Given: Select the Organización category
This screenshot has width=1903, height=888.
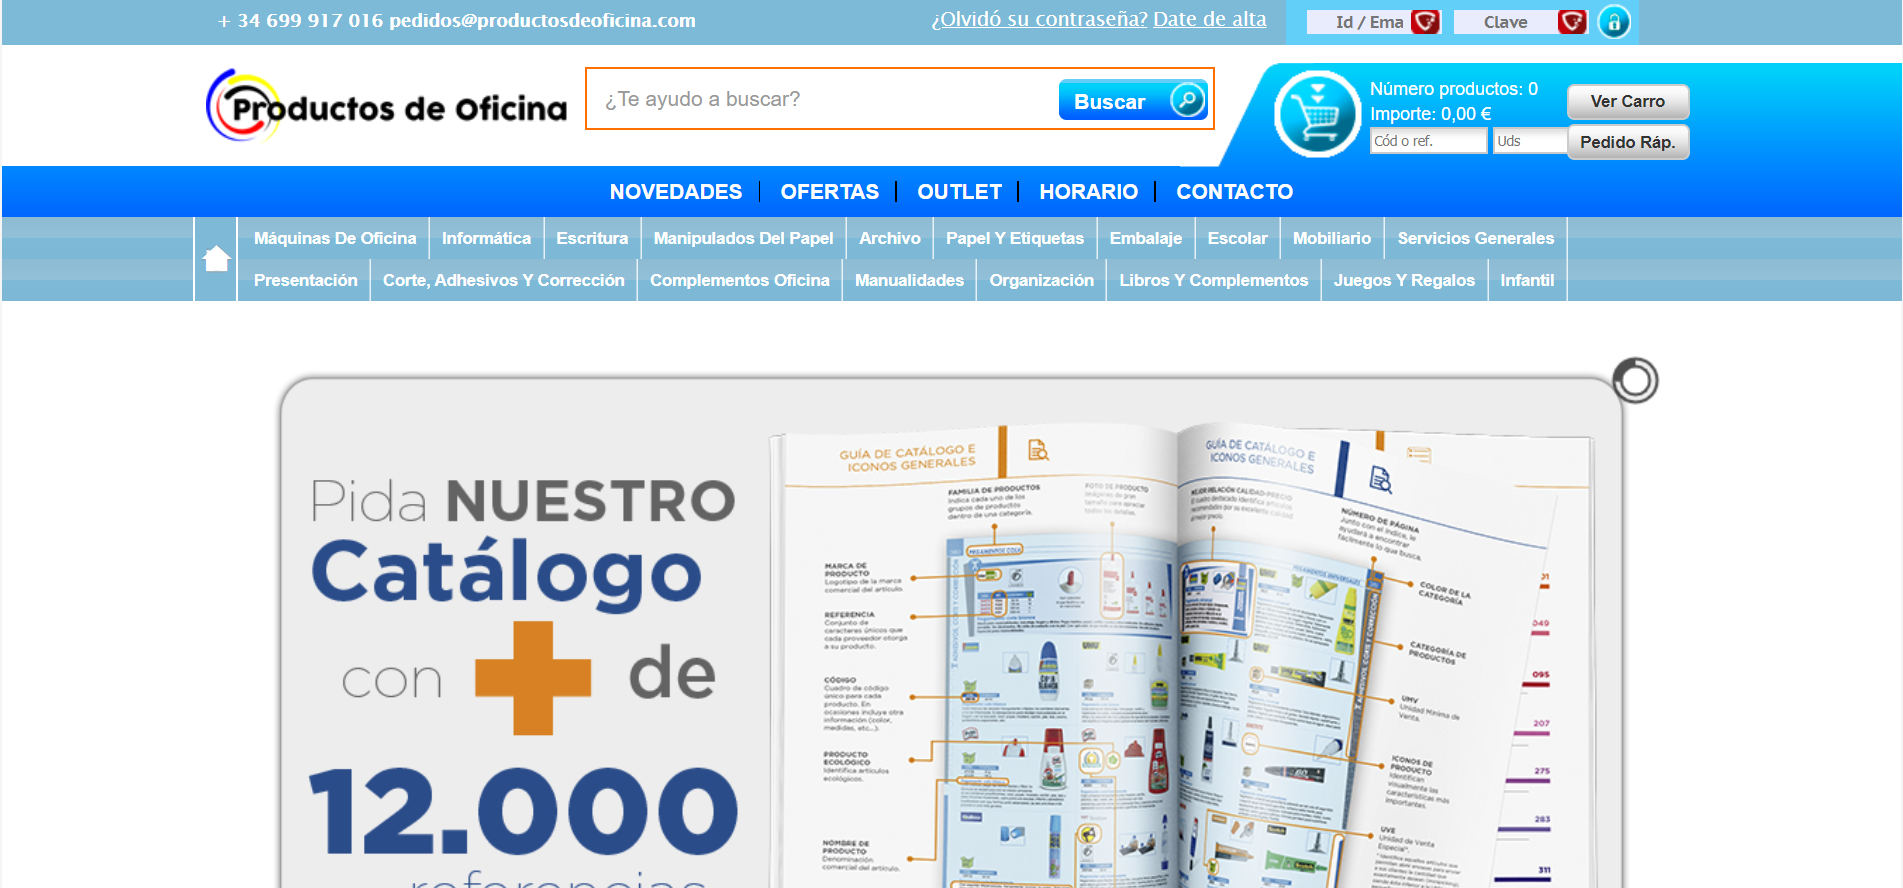Looking at the screenshot, I should point(1041,280).
